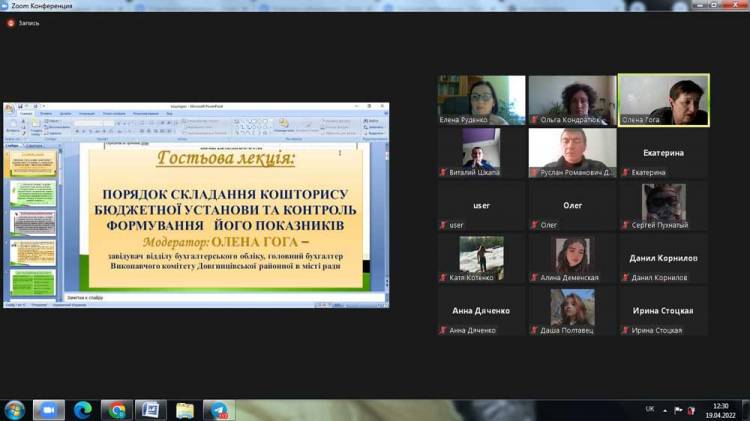Click Олена Гога's highlighted video tile
Viewport: 750px width, 421px height.
[663, 100]
